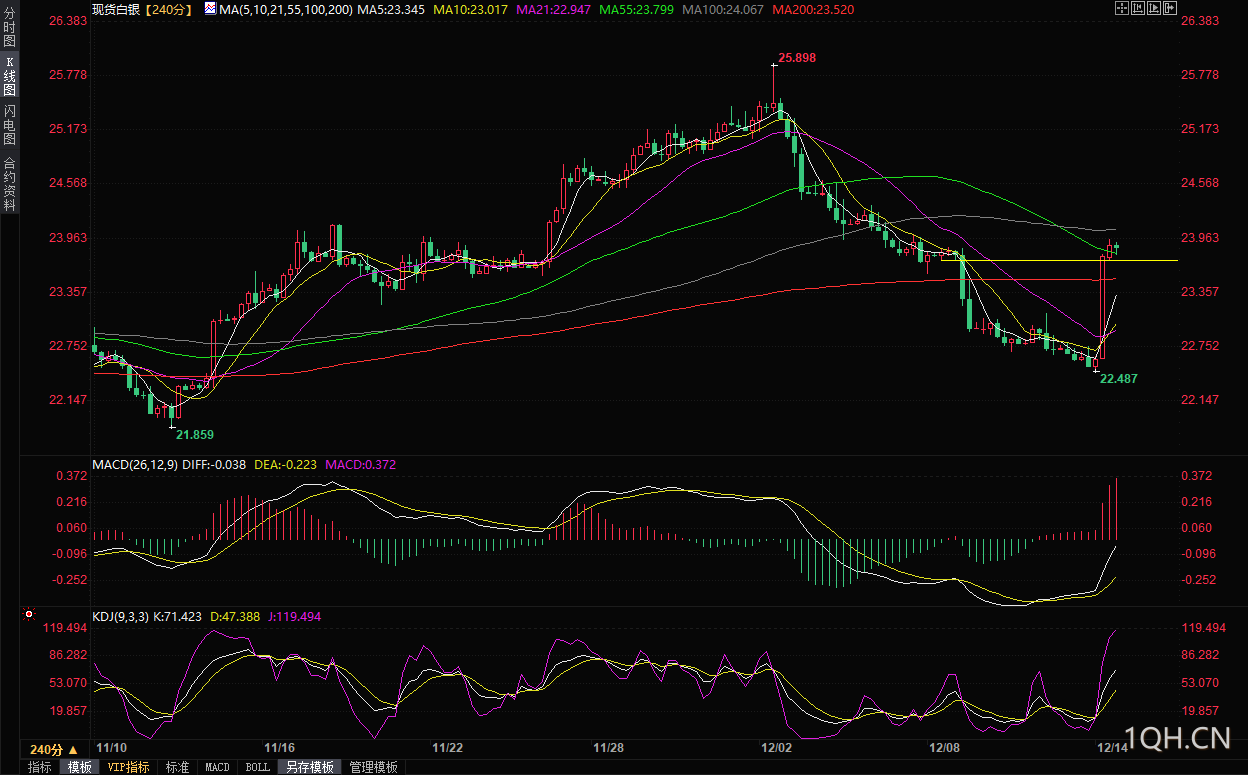Click the large red candle near 12/14
Image resolution: width=1248 pixels, height=775 pixels.
point(1102,308)
